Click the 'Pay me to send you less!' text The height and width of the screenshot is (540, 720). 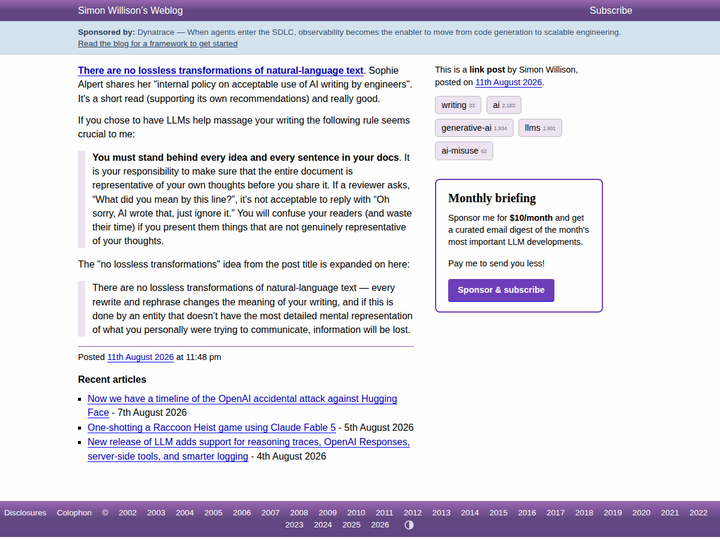(496, 264)
